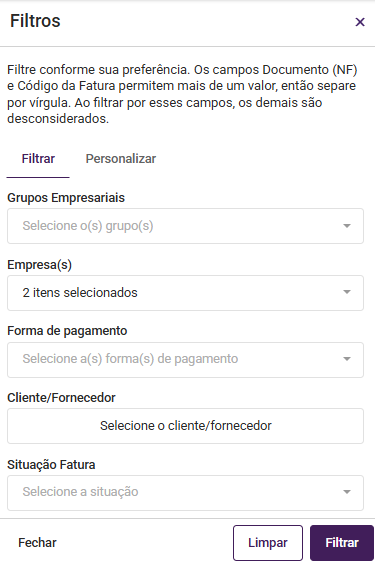Open the Situação Fatura dropdown field
Viewport: 375px width, 567px height.
(x=185, y=493)
